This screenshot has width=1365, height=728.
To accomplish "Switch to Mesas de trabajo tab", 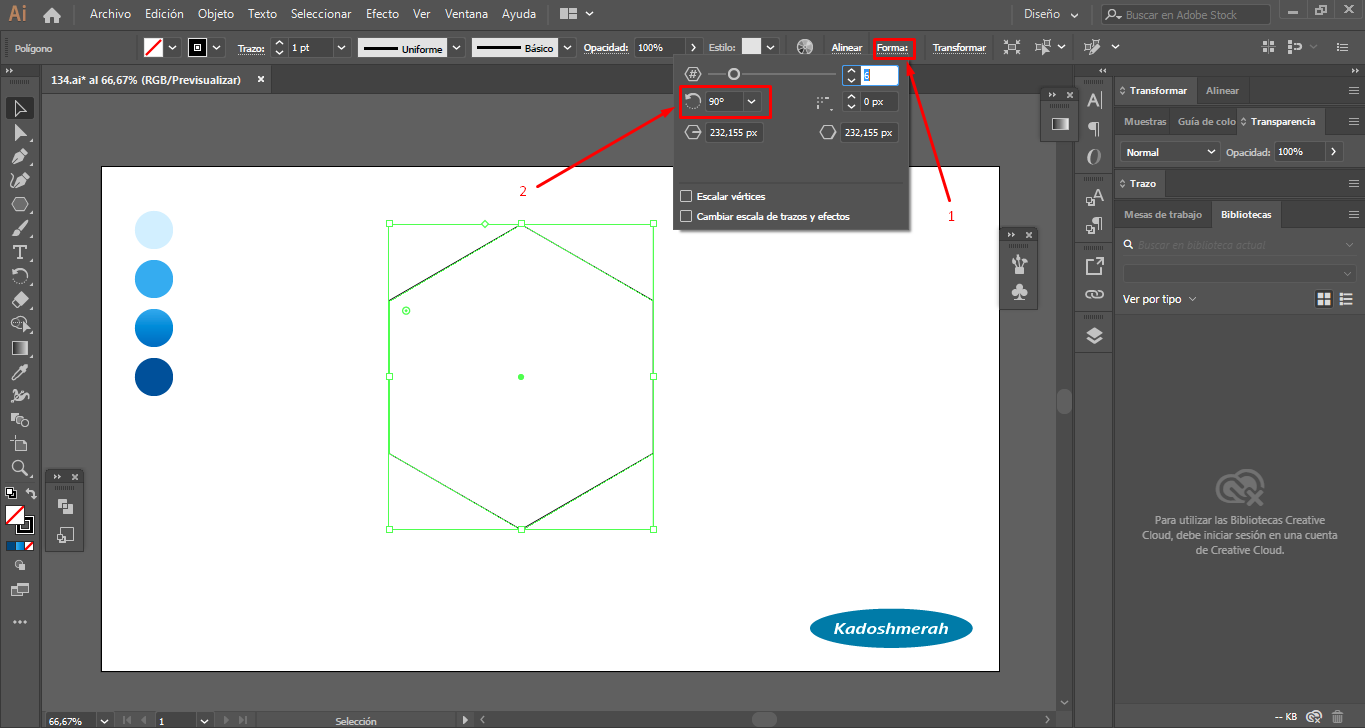I will (x=1161, y=215).
